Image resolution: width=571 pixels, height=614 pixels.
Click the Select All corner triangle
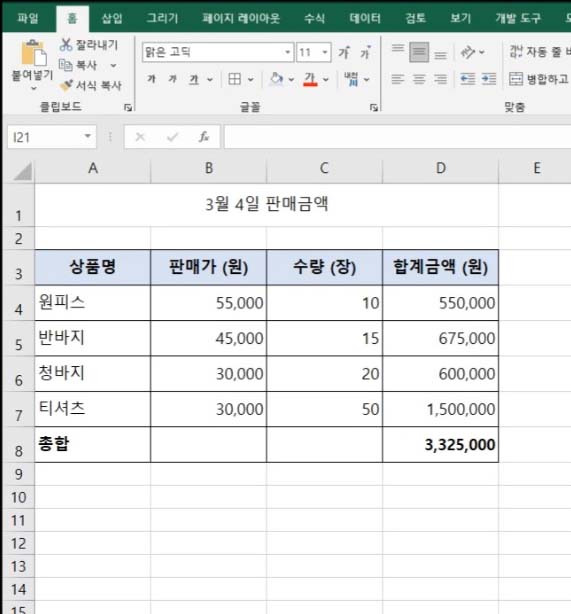tap(23, 172)
